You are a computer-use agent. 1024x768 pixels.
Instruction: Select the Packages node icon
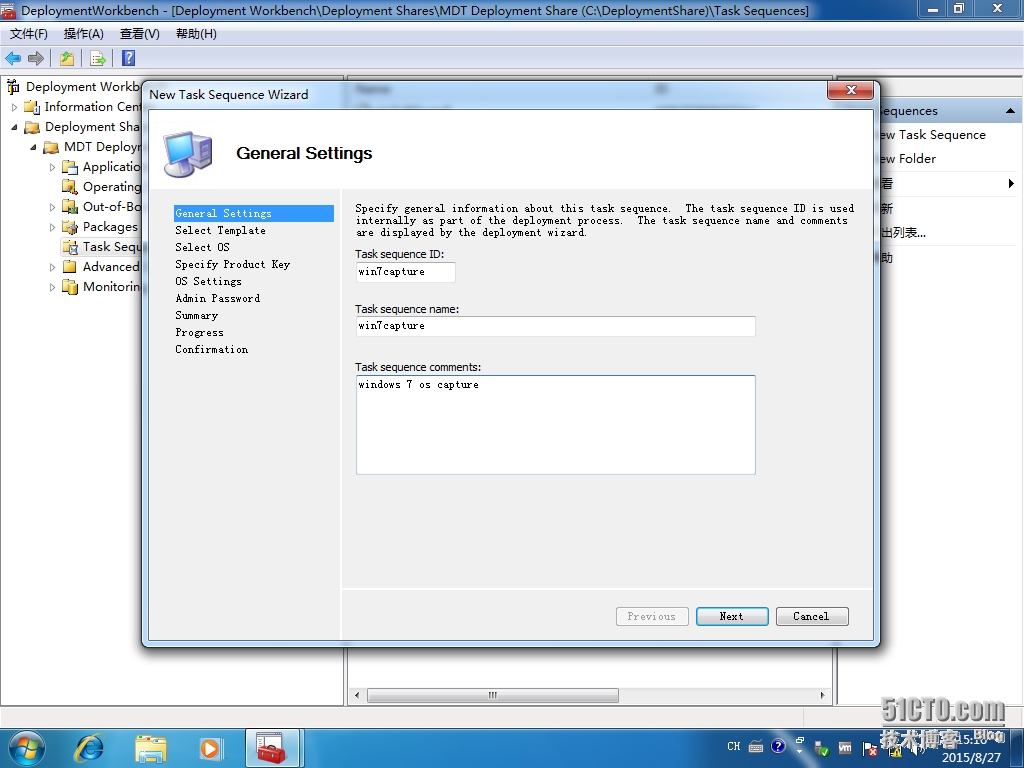coord(70,227)
